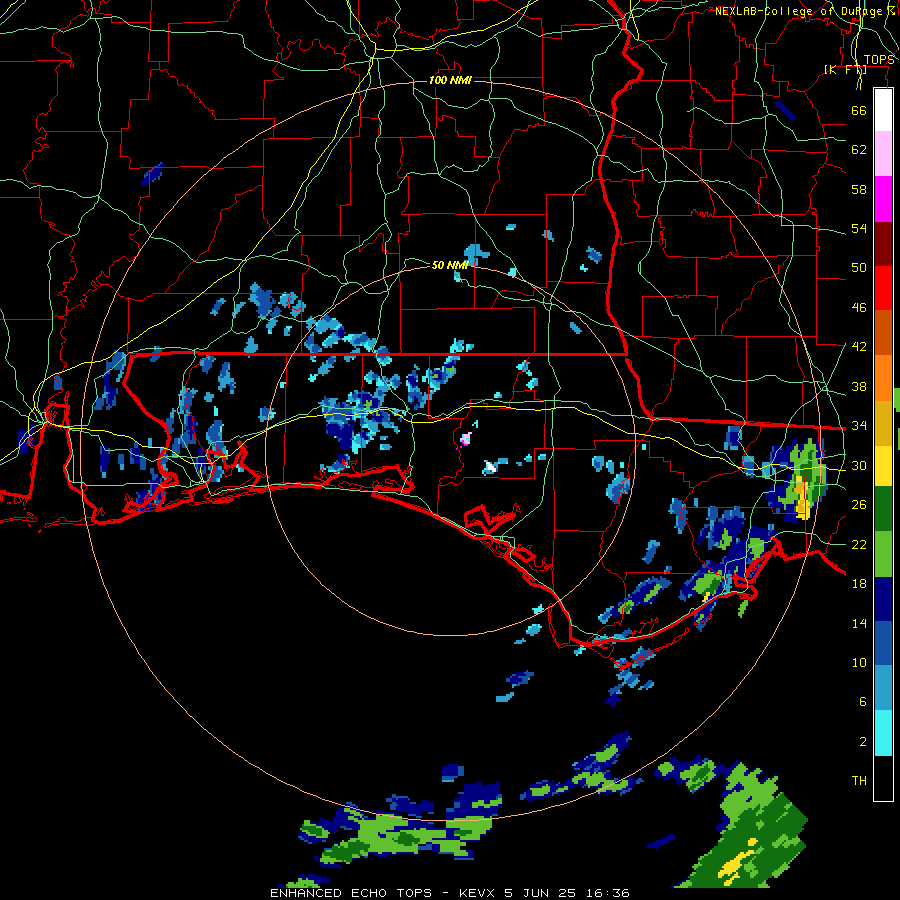Select the white swatch in the legend

[883, 110]
